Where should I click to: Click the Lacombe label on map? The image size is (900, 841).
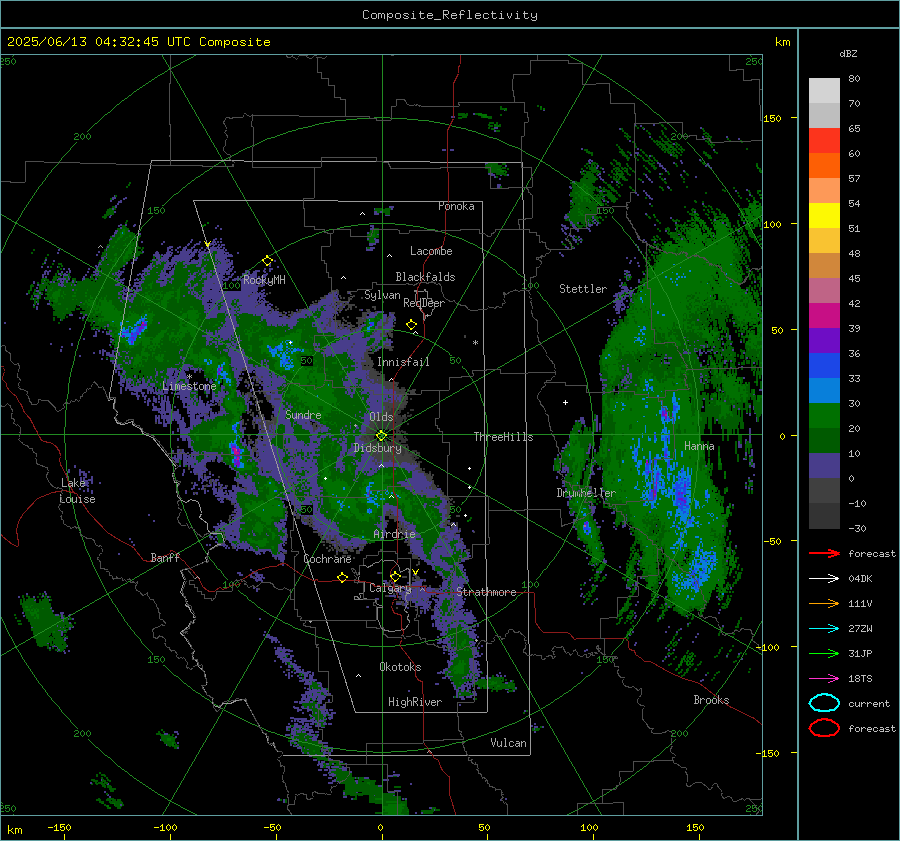(431, 251)
